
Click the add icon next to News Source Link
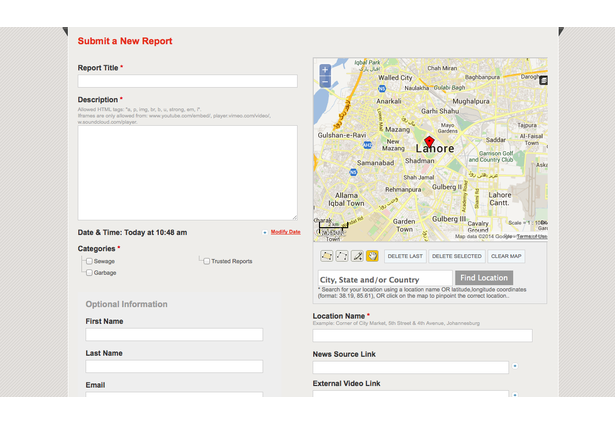click(x=515, y=366)
